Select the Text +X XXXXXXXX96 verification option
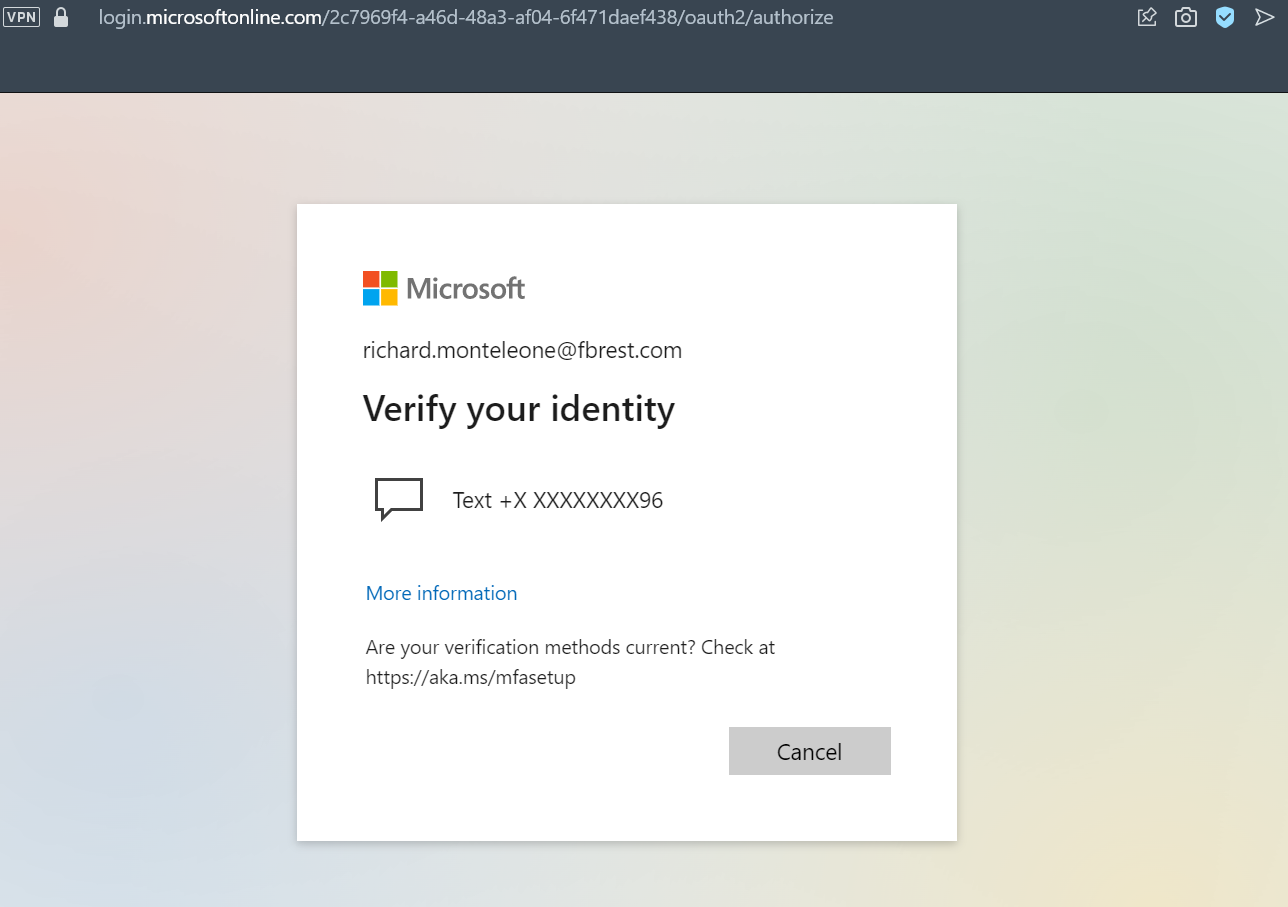This screenshot has height=907, width=1288. tap(557, 500)
